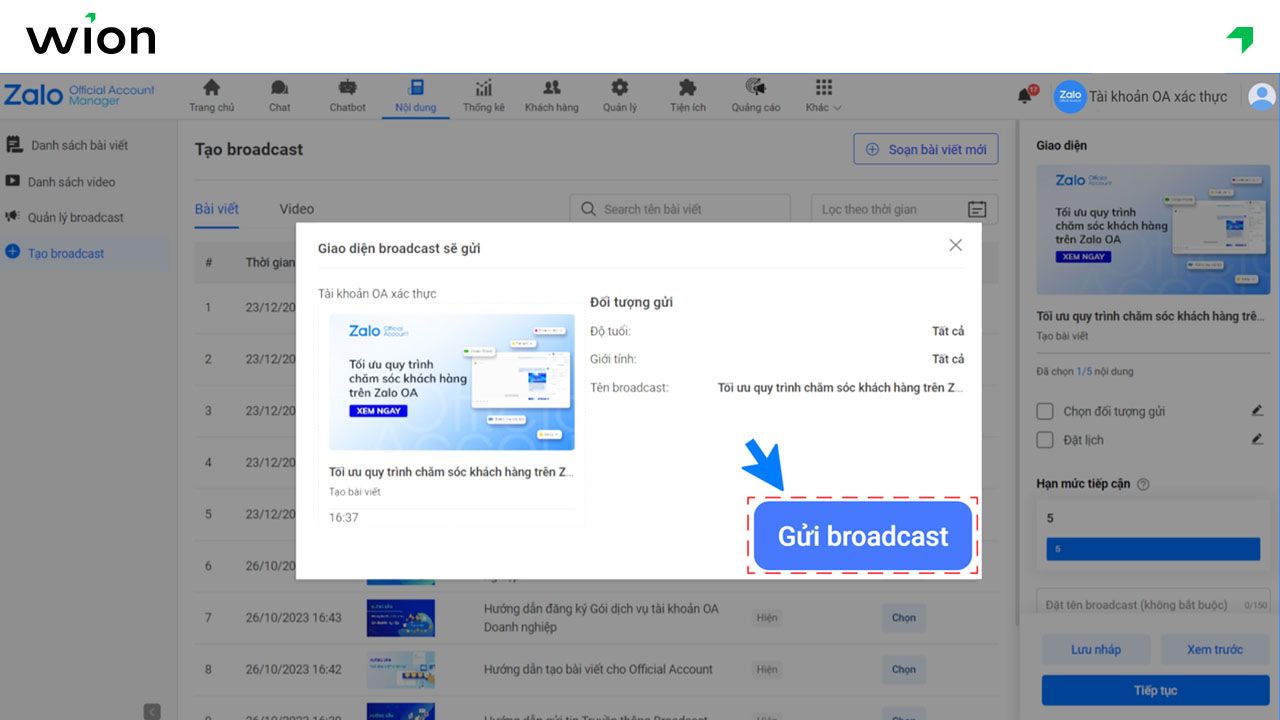Open Chat from the top navigation

coord(279,95)
